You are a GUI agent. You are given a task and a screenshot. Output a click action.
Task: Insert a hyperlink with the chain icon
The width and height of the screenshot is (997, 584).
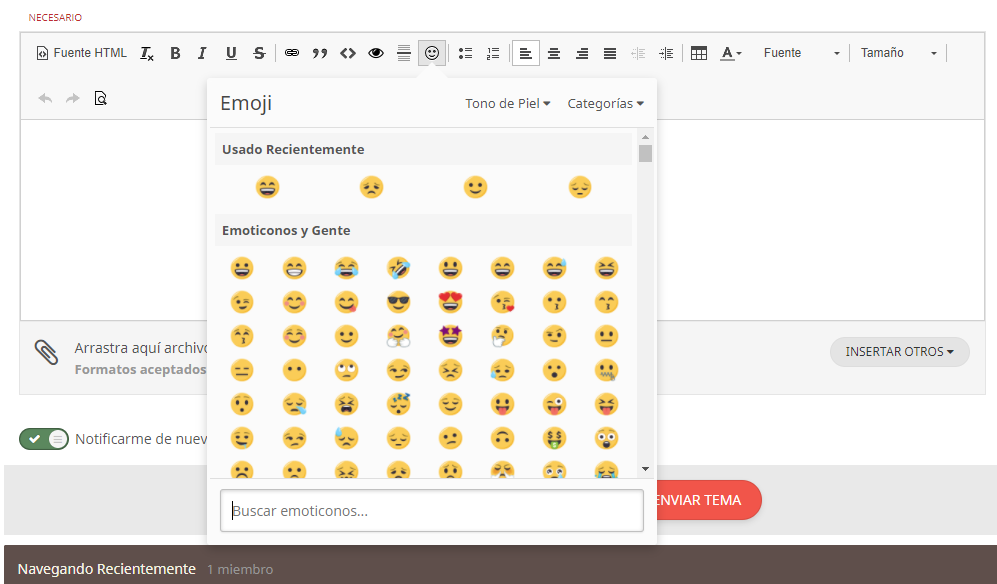coord(291,53)
